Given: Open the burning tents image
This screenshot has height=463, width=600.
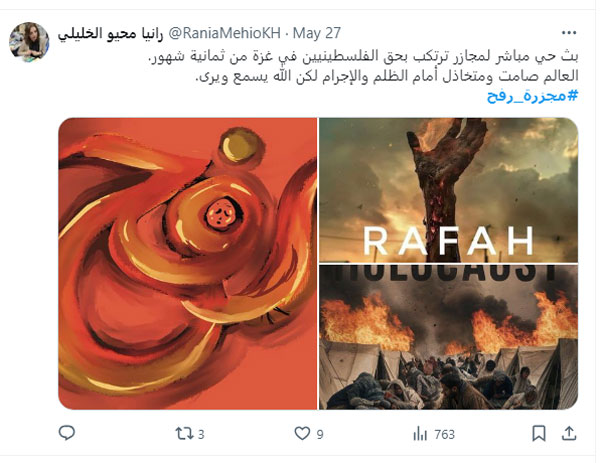Looking at the screenshot, I should pyautogui.click(x=448, y=337).
